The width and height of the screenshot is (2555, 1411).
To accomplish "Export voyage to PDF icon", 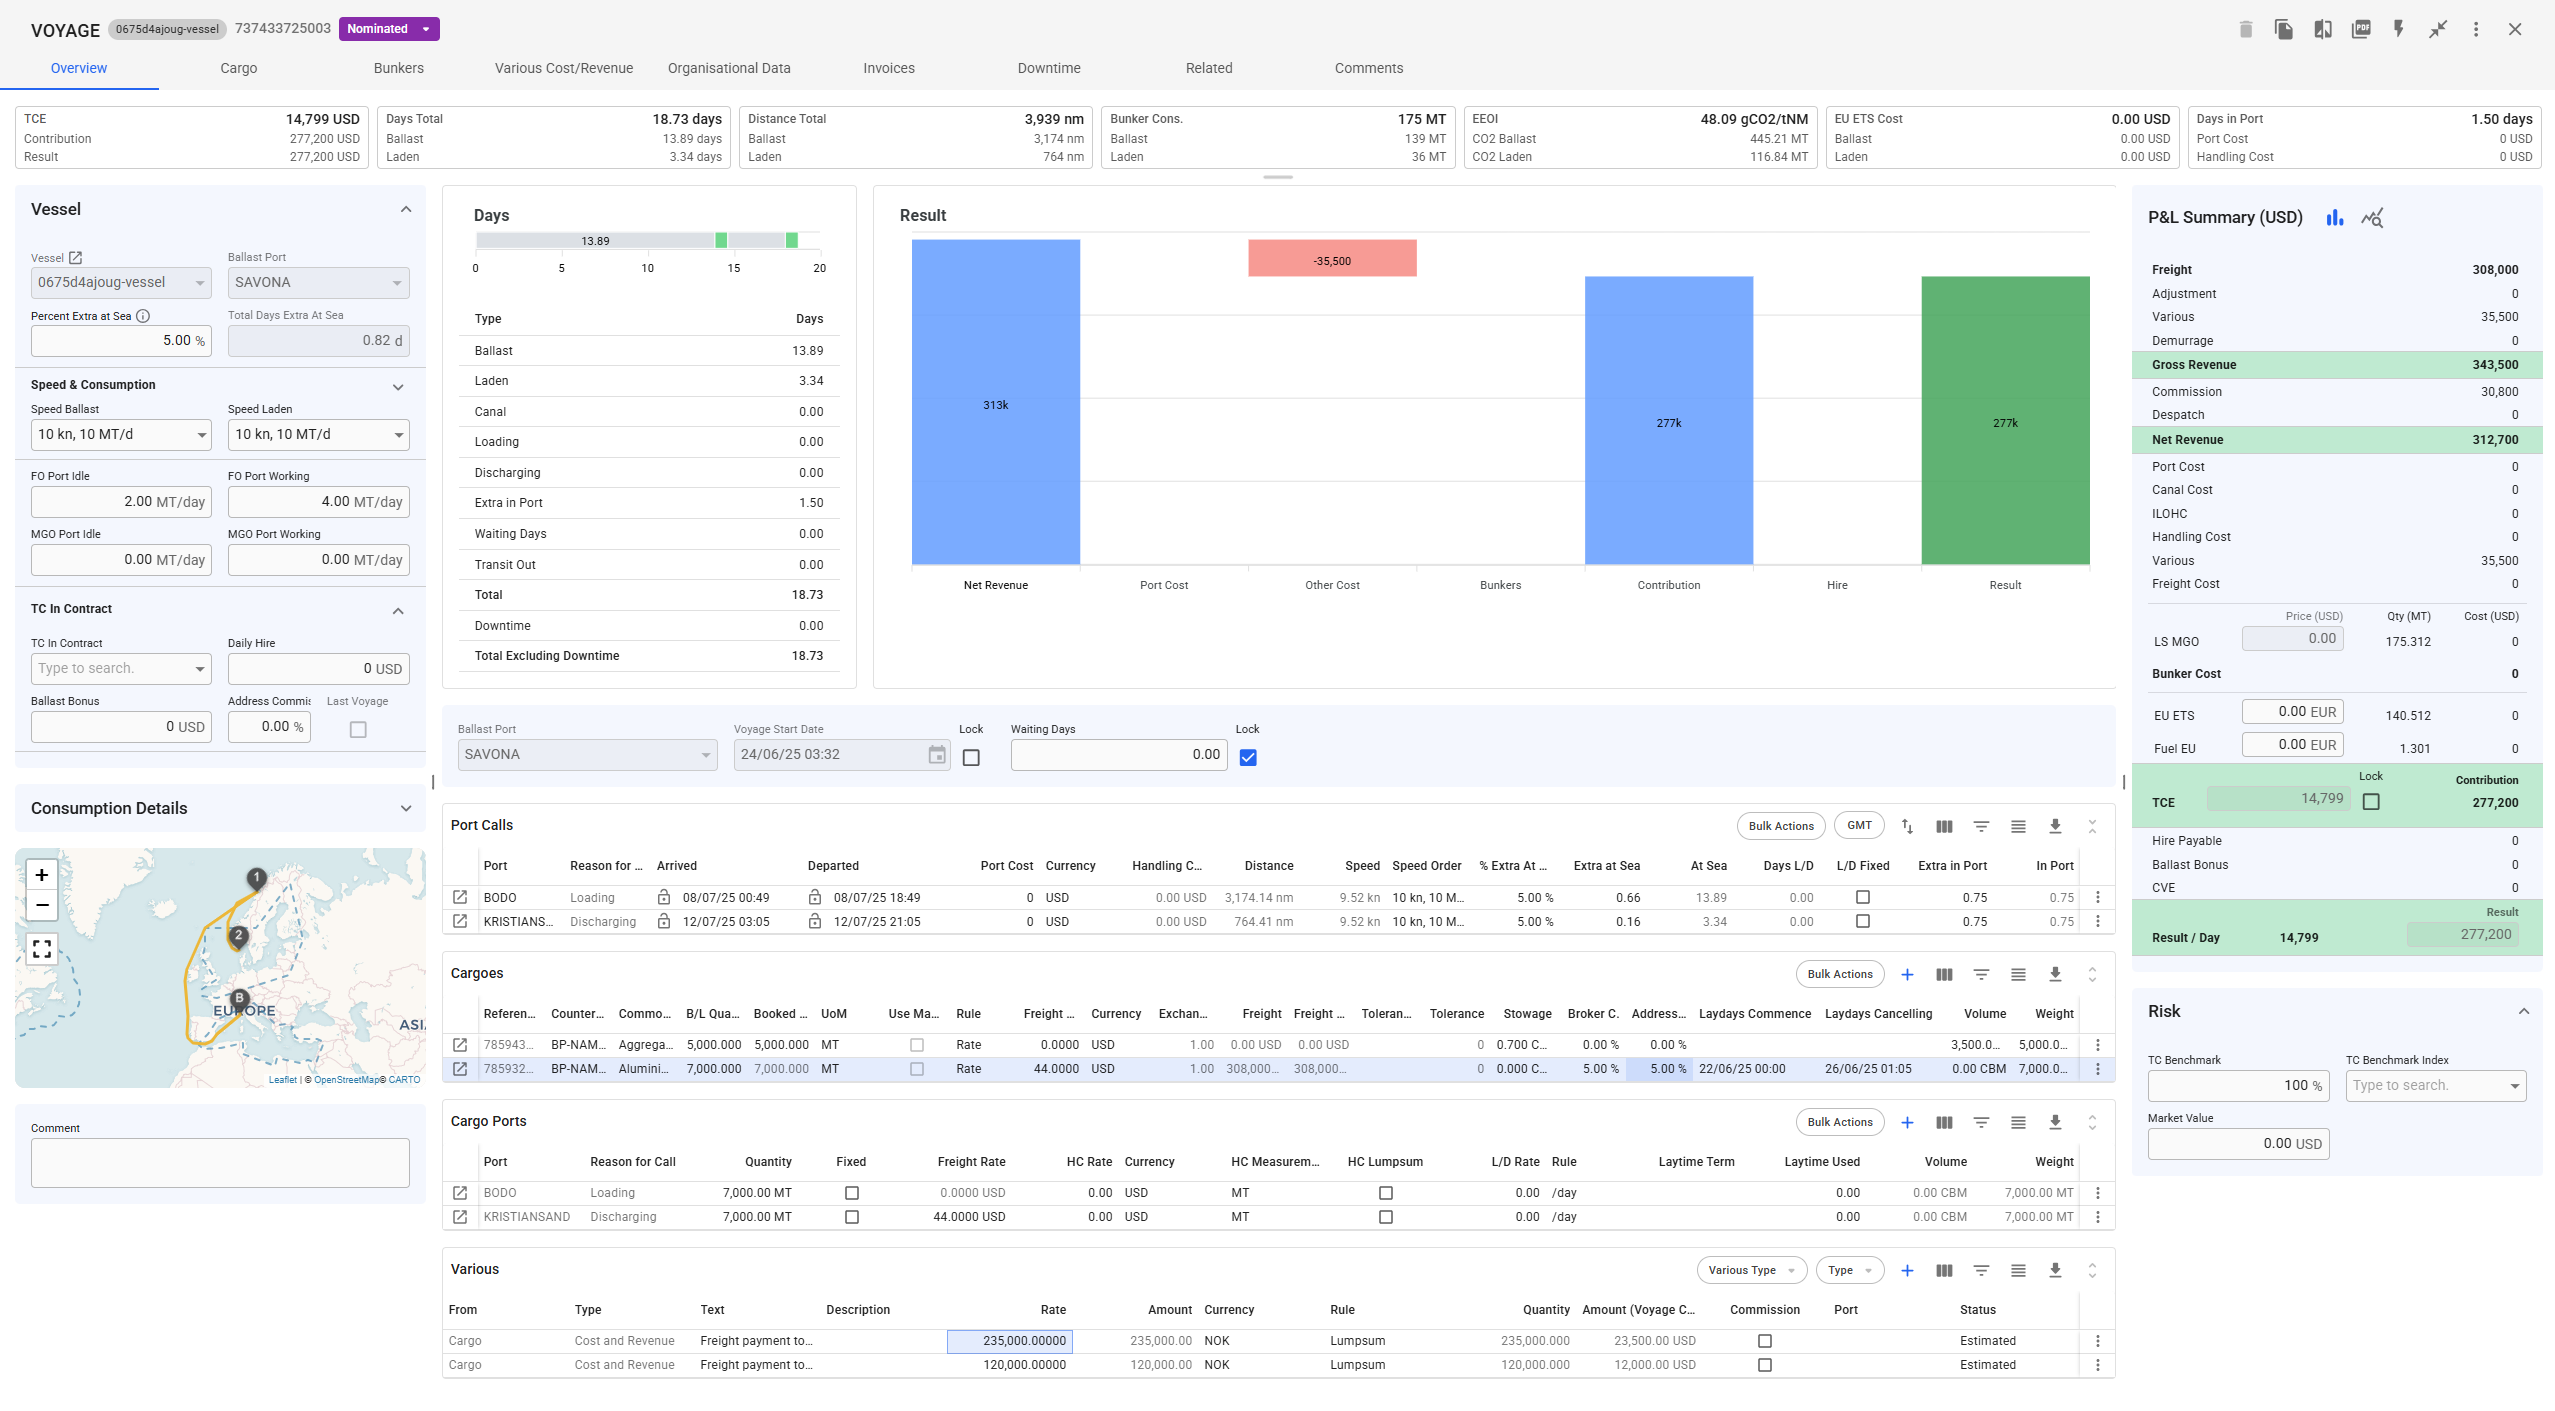I will [2361, 29].
